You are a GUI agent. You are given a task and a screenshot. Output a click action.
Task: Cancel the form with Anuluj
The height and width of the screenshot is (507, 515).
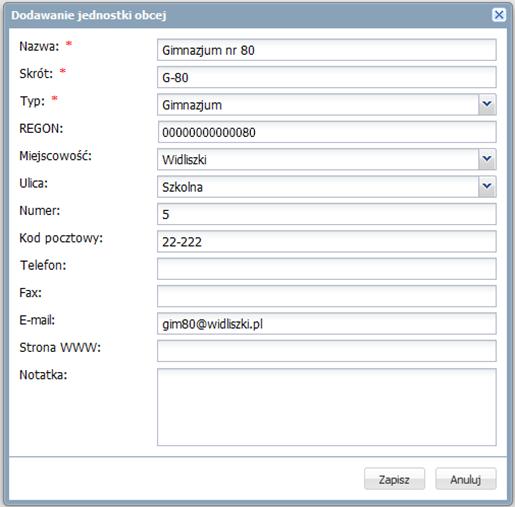click(466, 479)
